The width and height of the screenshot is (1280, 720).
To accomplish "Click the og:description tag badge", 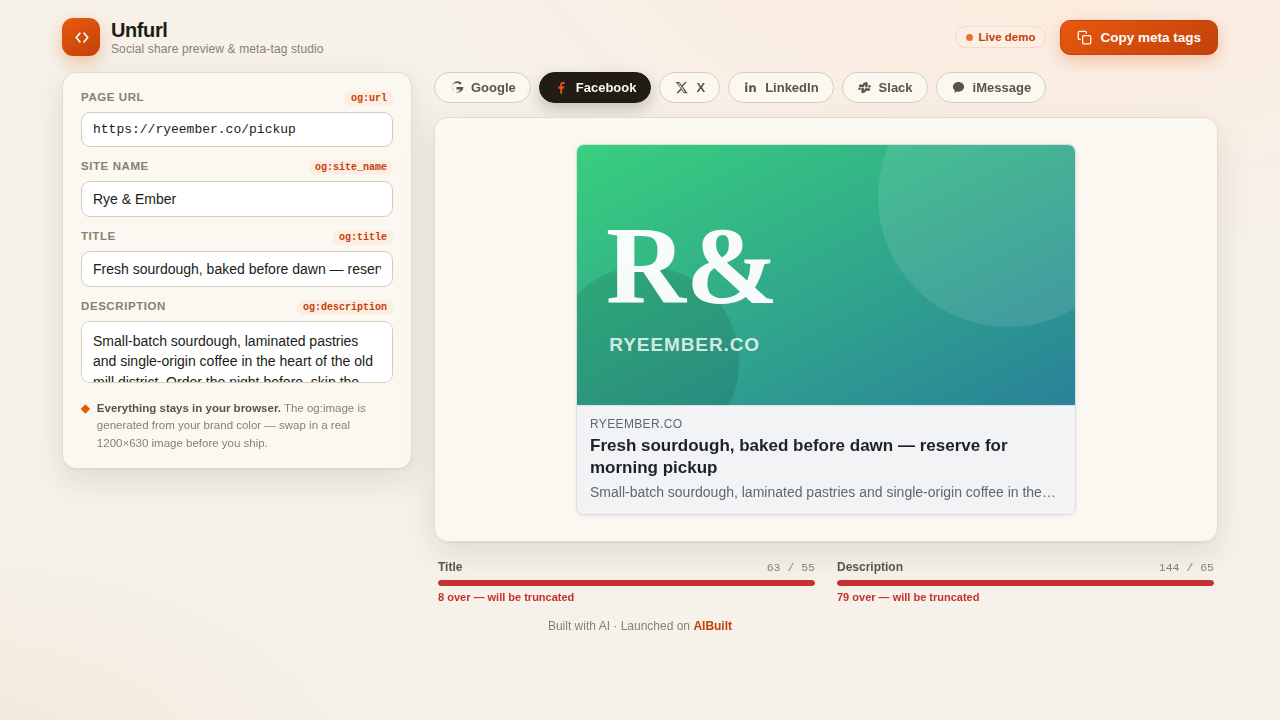I will 345,307.
